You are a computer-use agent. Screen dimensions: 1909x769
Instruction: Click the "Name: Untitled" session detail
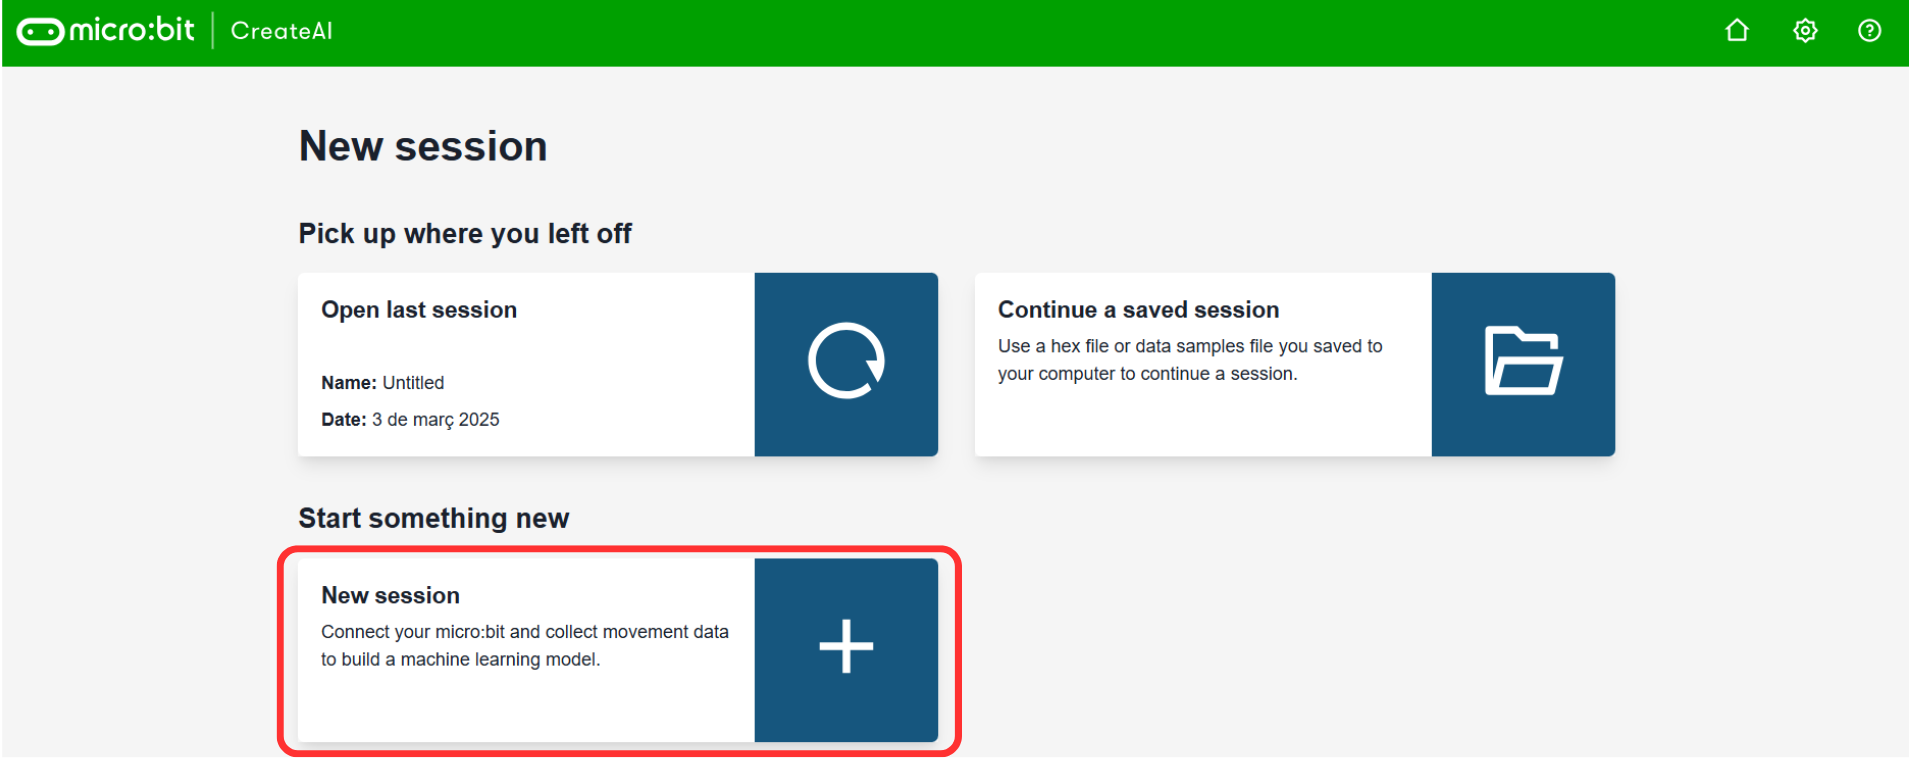383,383
